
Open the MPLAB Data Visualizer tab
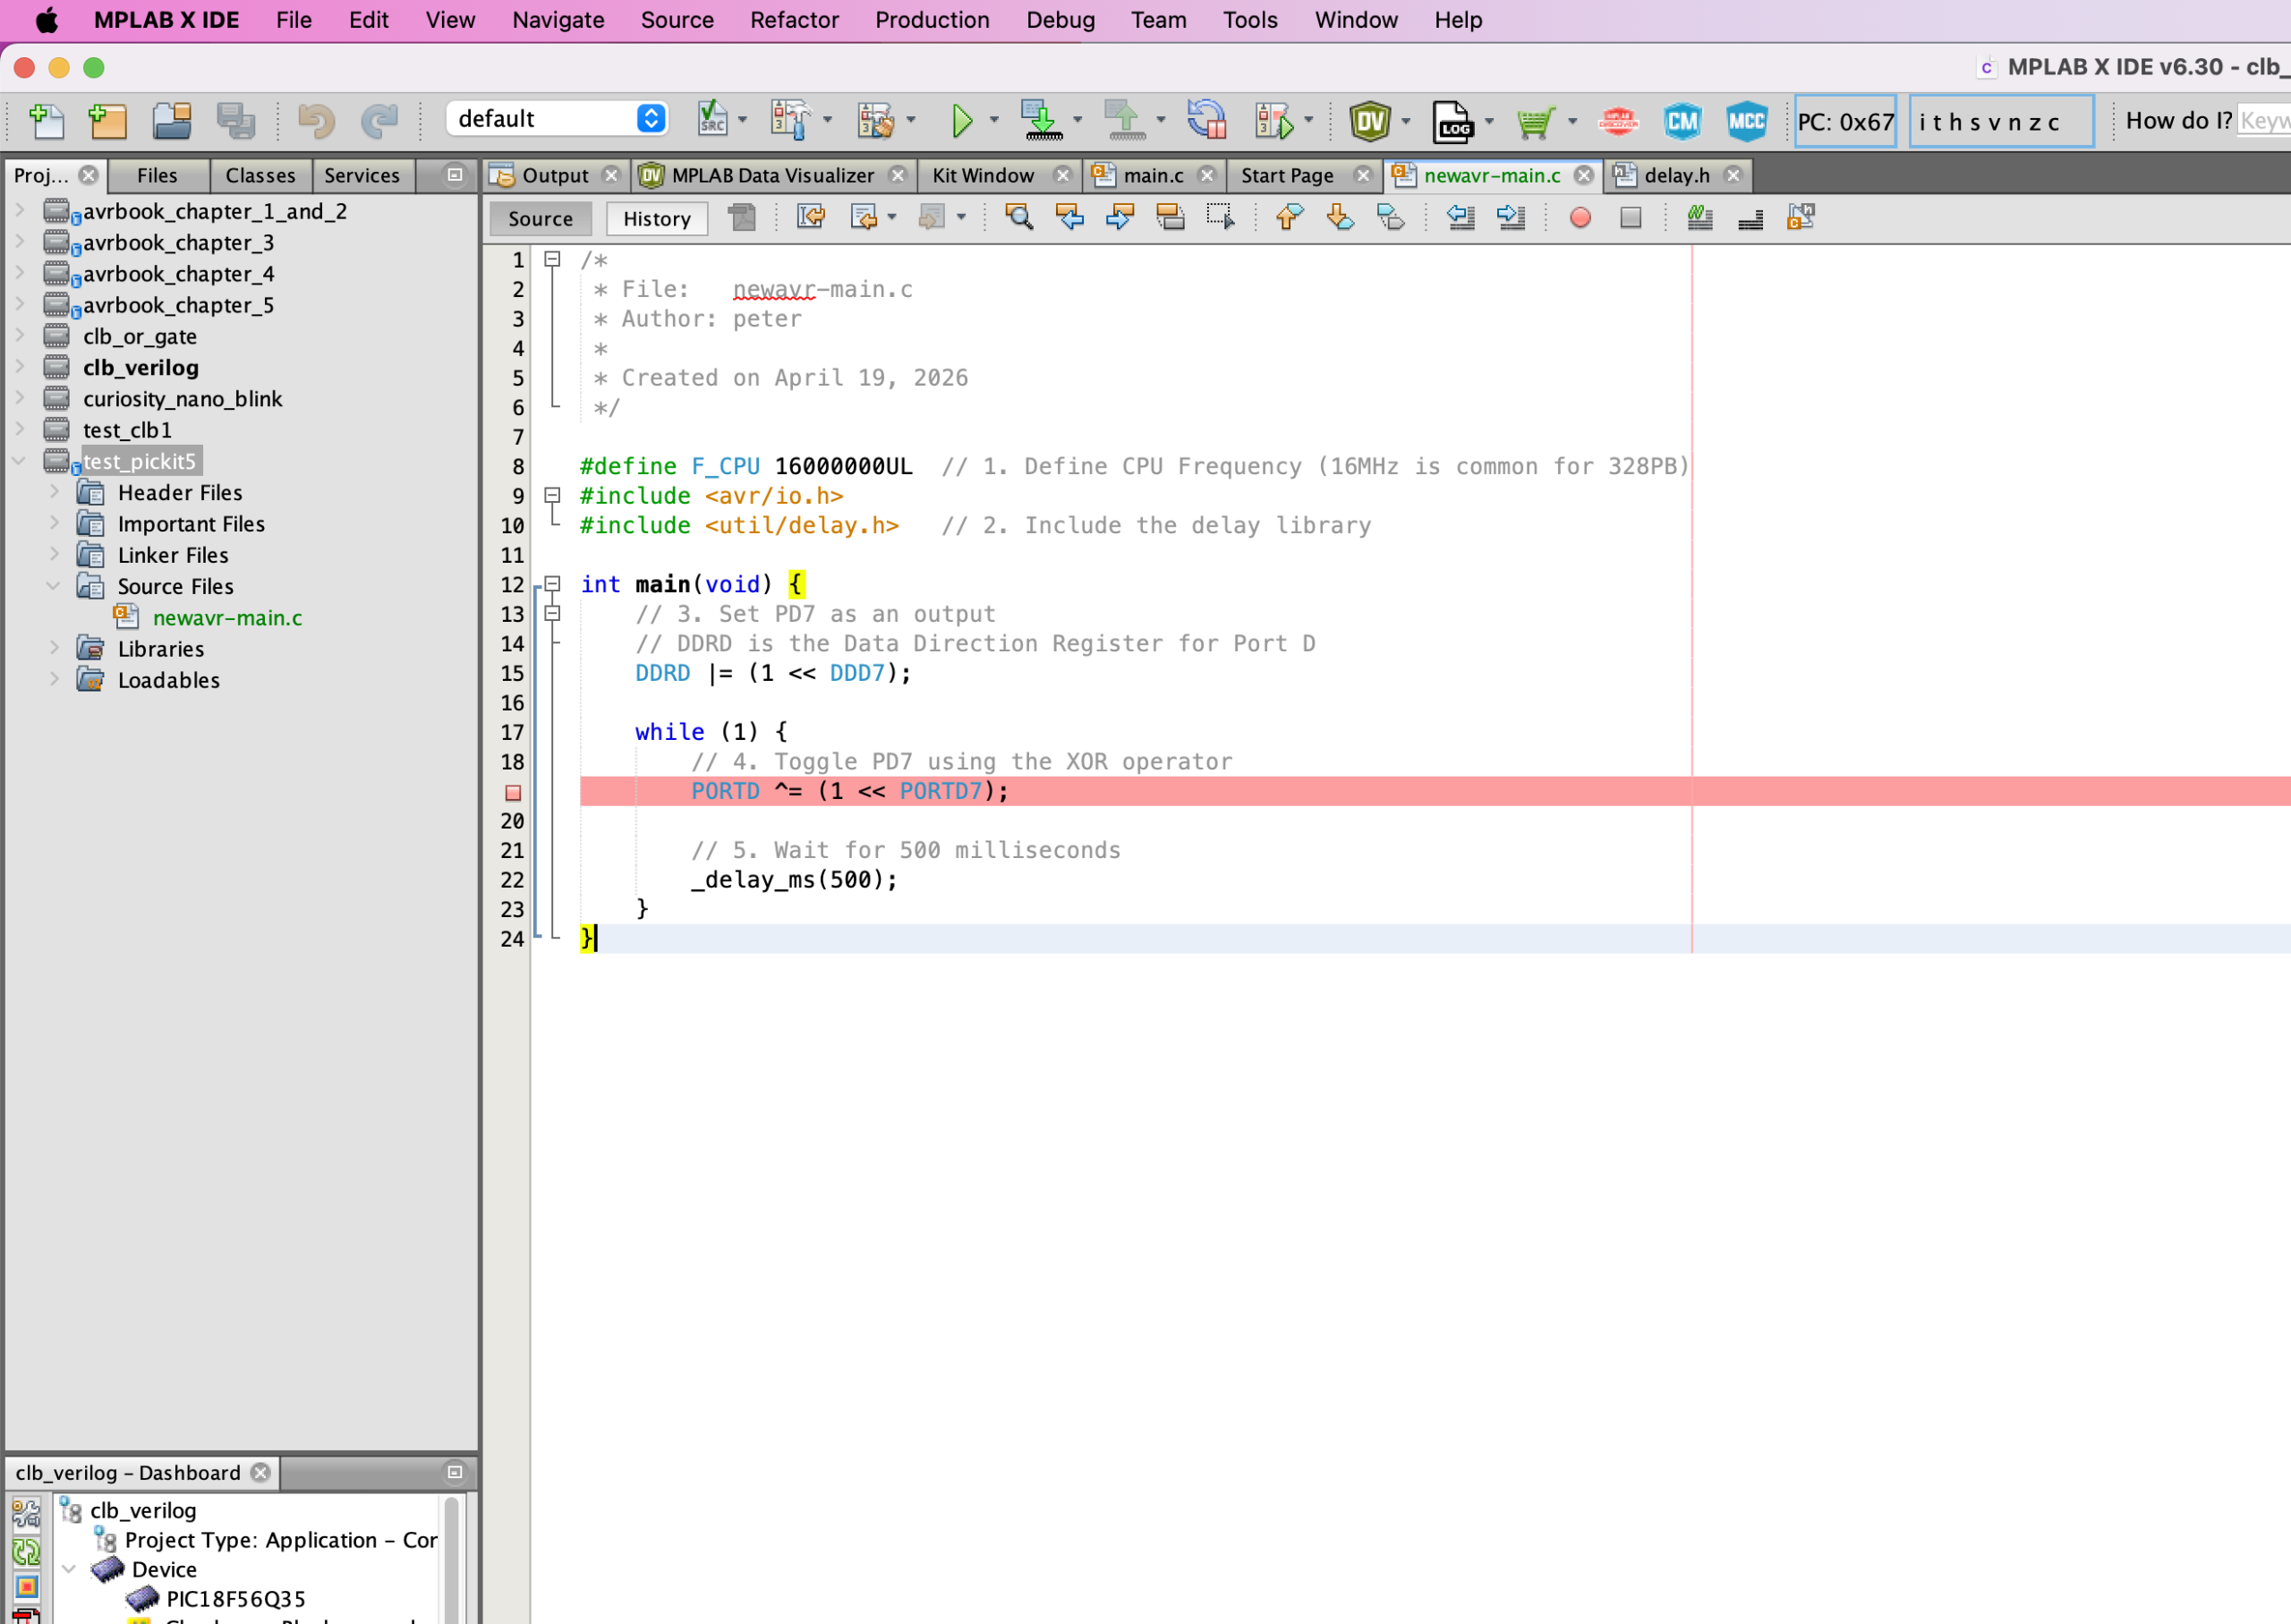coord(772,175)
